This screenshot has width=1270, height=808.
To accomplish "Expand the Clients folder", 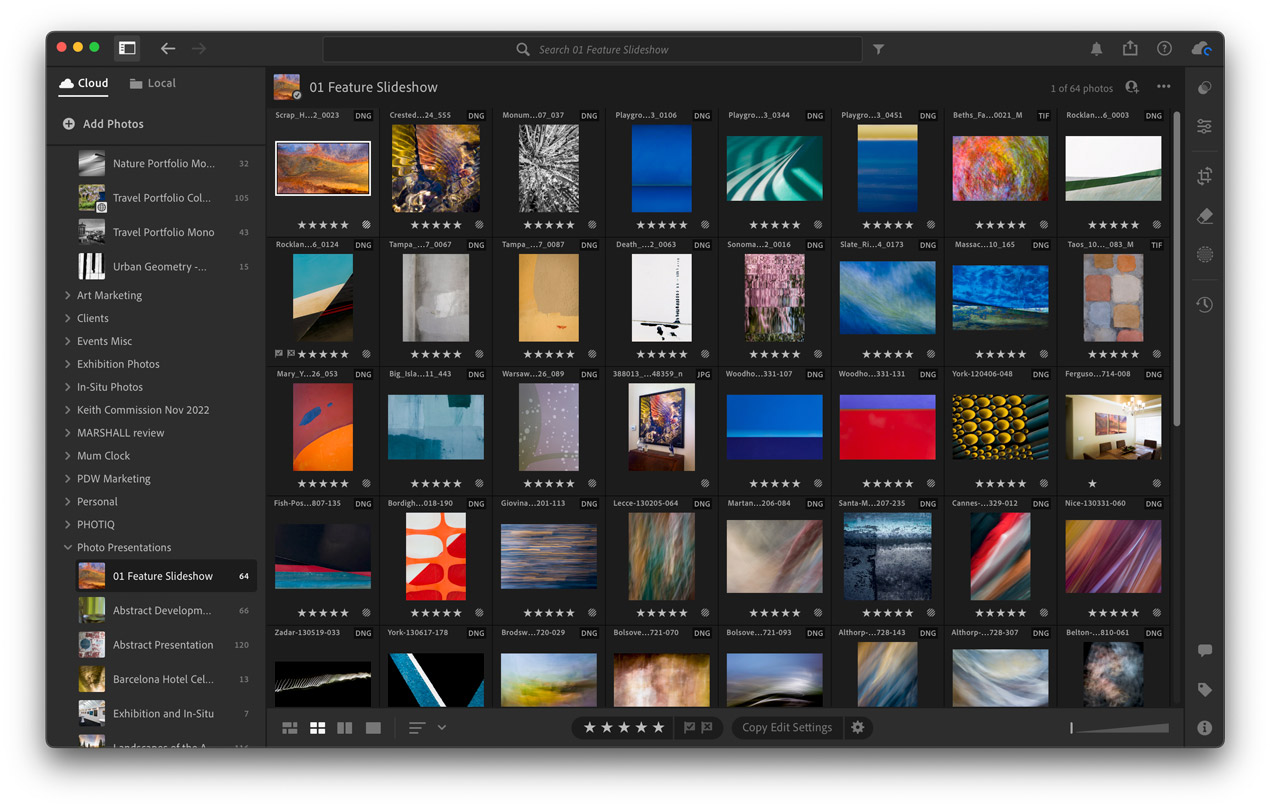I will click(x=68, y=318).
